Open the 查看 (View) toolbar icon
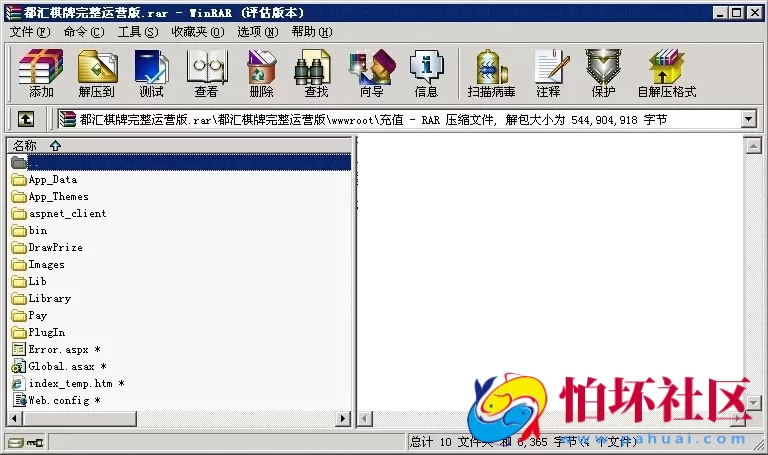The image size is (768, 455). 206,73
